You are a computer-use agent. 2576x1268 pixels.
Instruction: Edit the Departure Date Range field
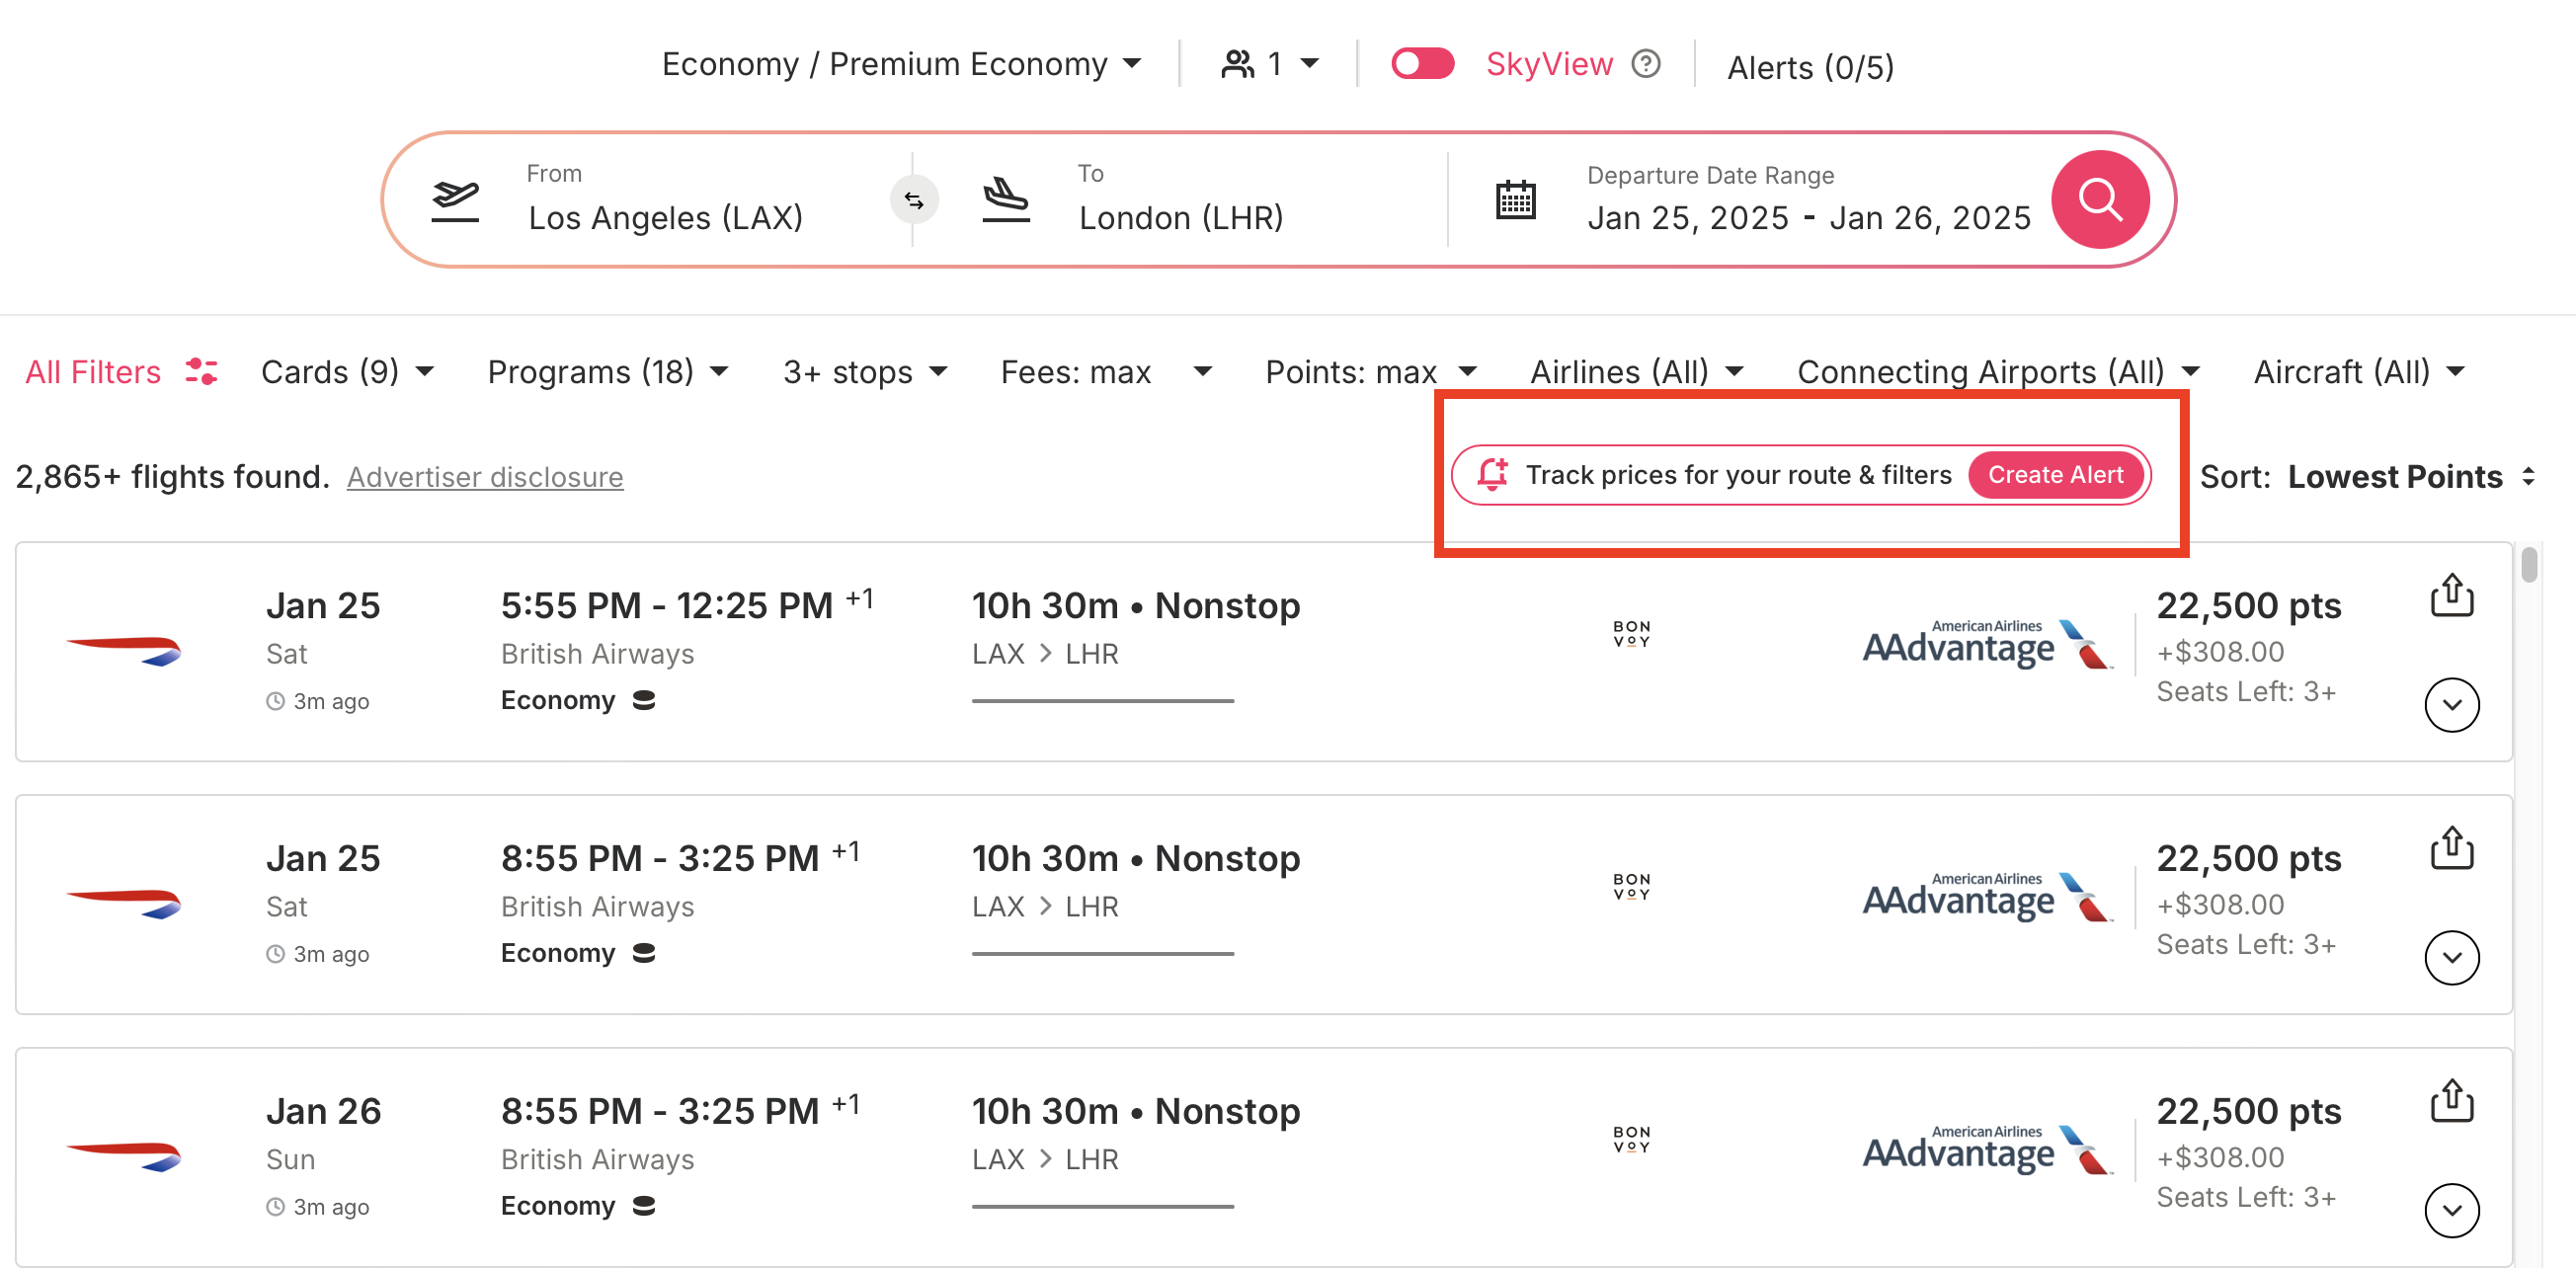[1808, 200]
